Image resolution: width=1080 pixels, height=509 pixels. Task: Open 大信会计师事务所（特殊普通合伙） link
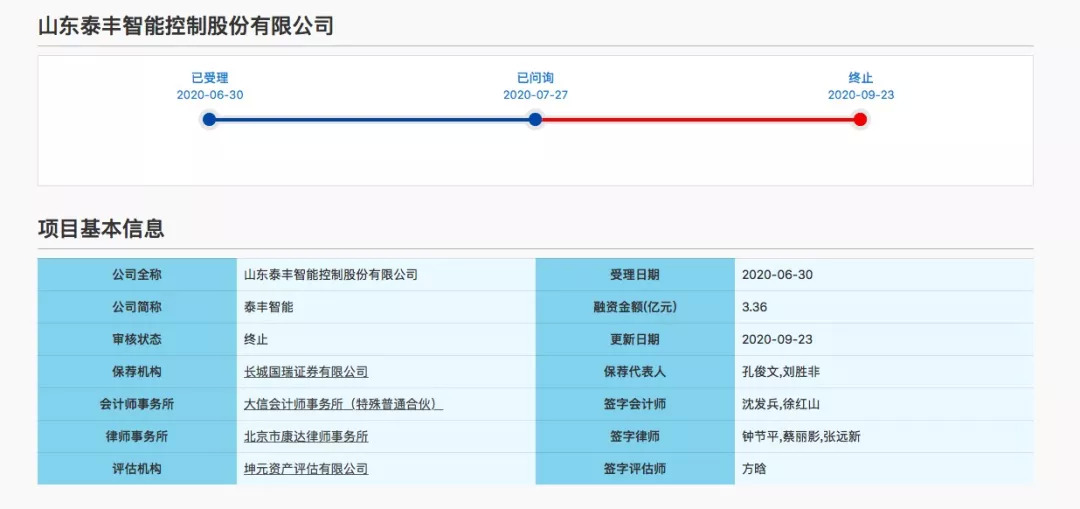coord(343,404)
